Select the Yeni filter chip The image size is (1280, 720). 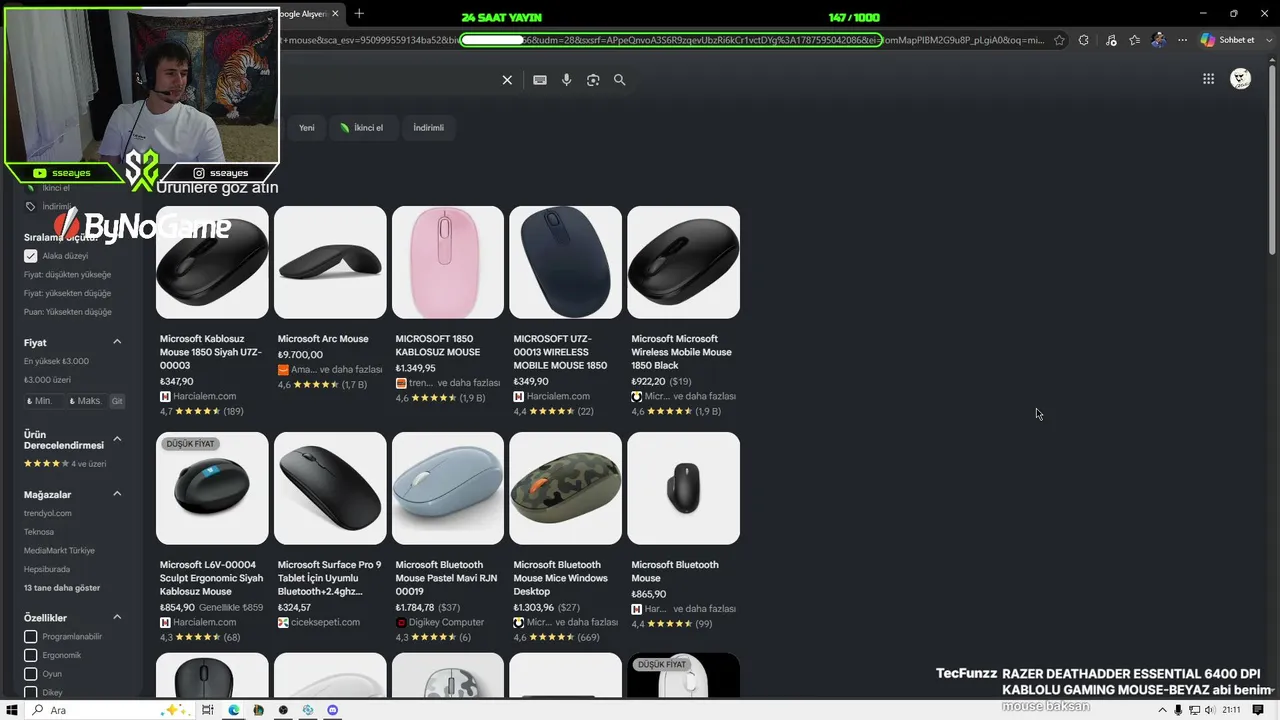click(307, 128)
